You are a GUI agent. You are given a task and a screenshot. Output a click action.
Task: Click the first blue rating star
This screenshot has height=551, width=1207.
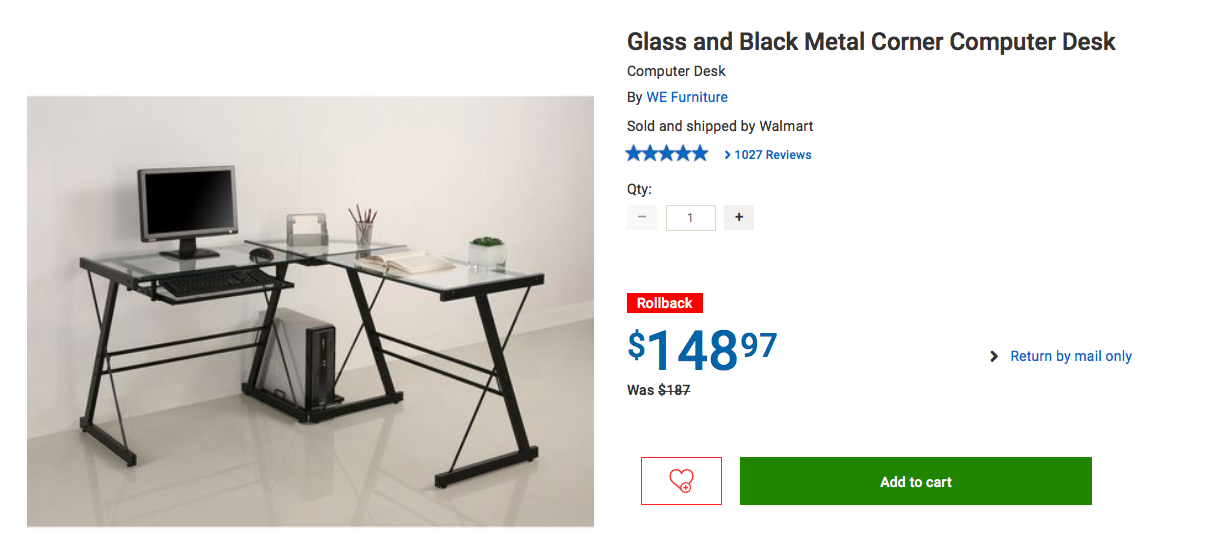634,154
